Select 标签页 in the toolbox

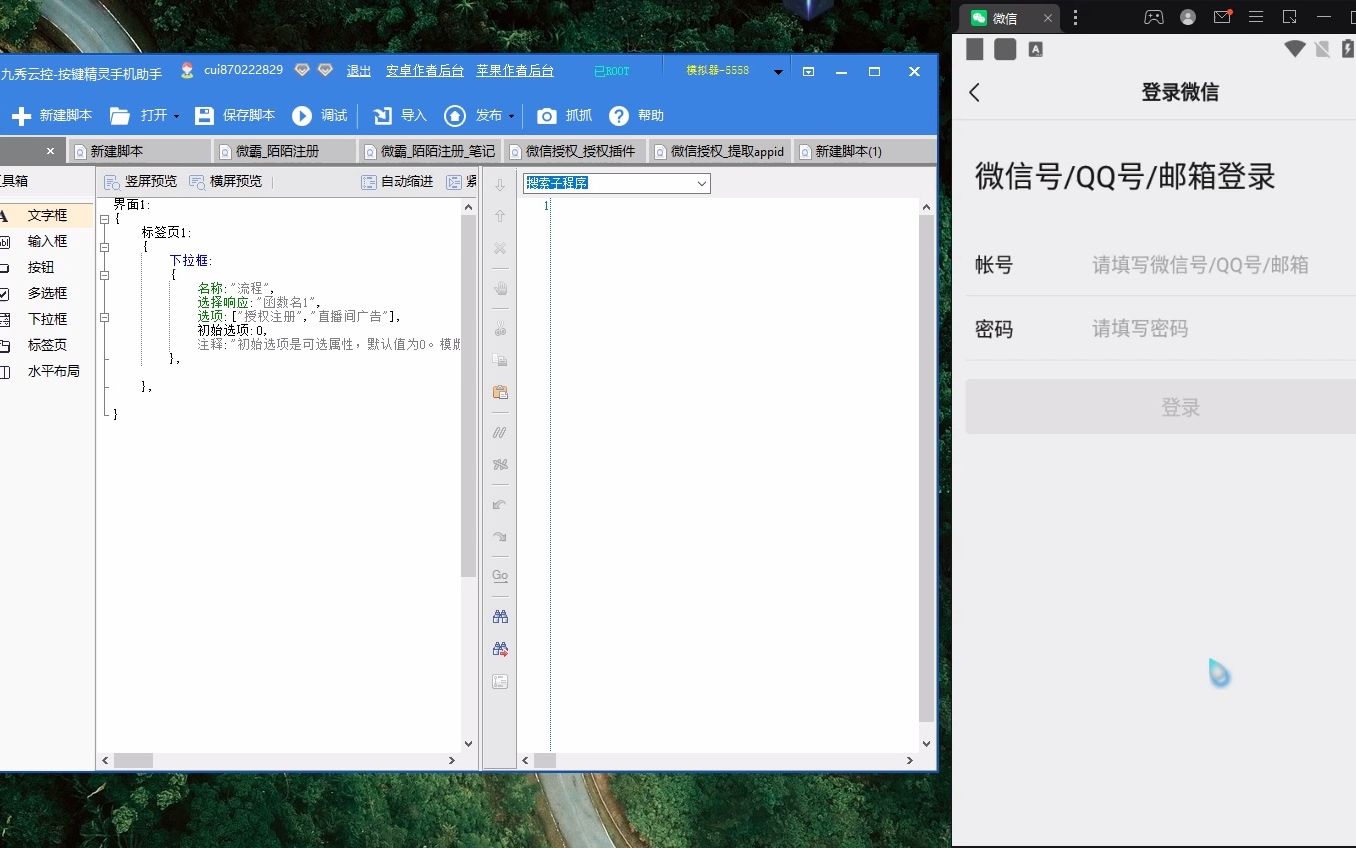click(x=46, y=346)
